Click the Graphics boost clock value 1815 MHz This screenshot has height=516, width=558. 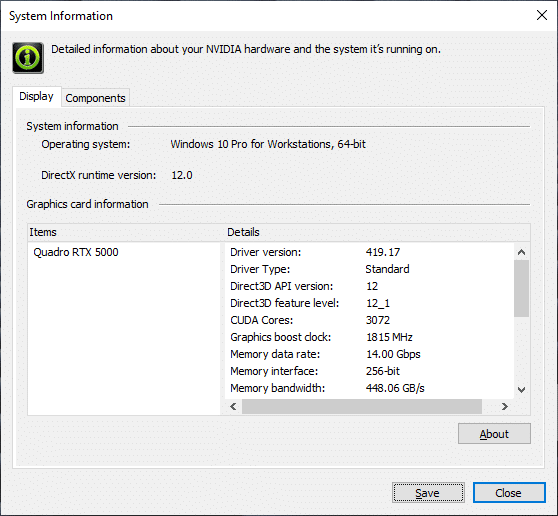pyautogui.click(x=389, y=337)
